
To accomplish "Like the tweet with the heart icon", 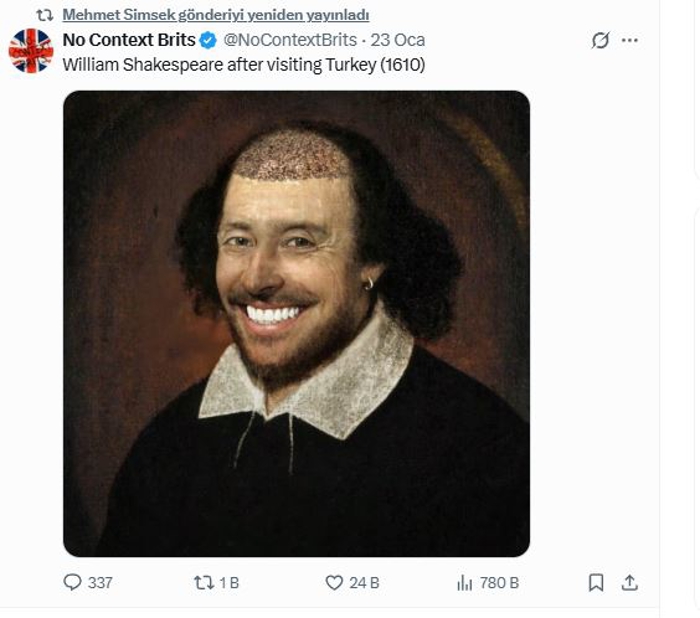I will click(334, 582).
